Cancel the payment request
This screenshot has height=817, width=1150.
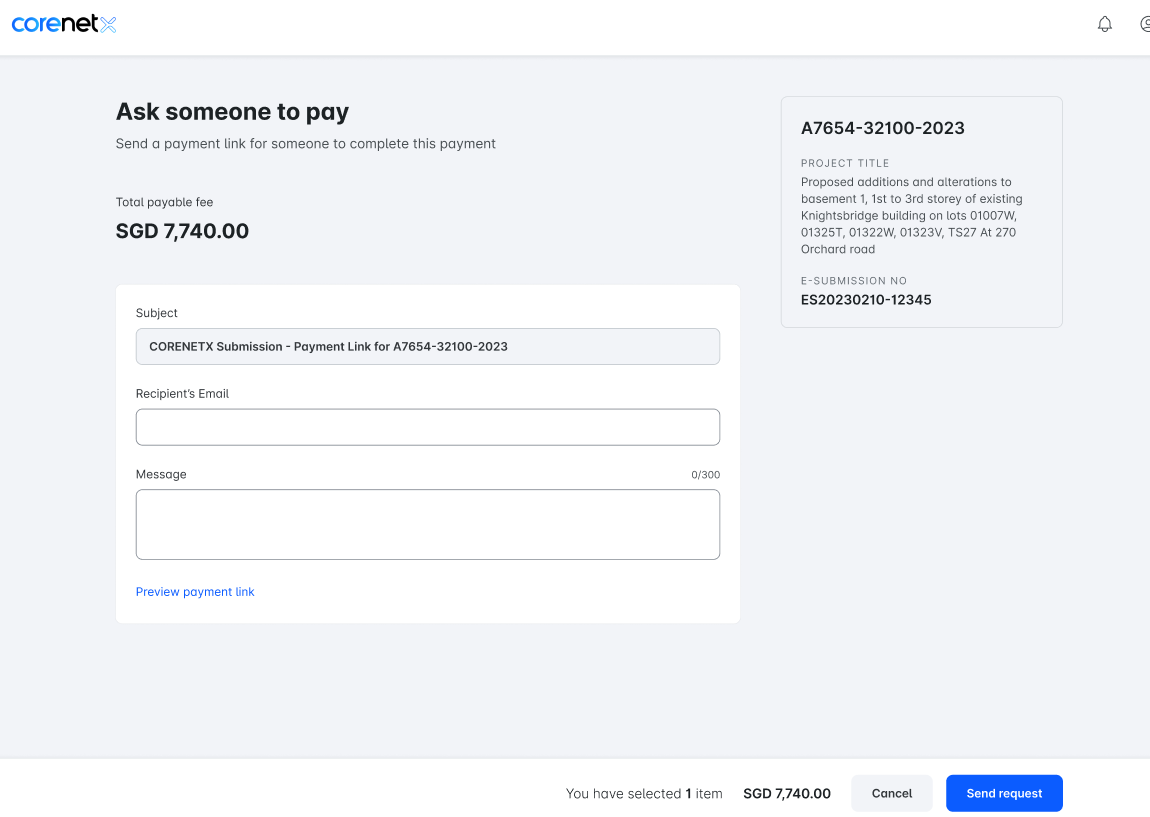pos(891,793)
